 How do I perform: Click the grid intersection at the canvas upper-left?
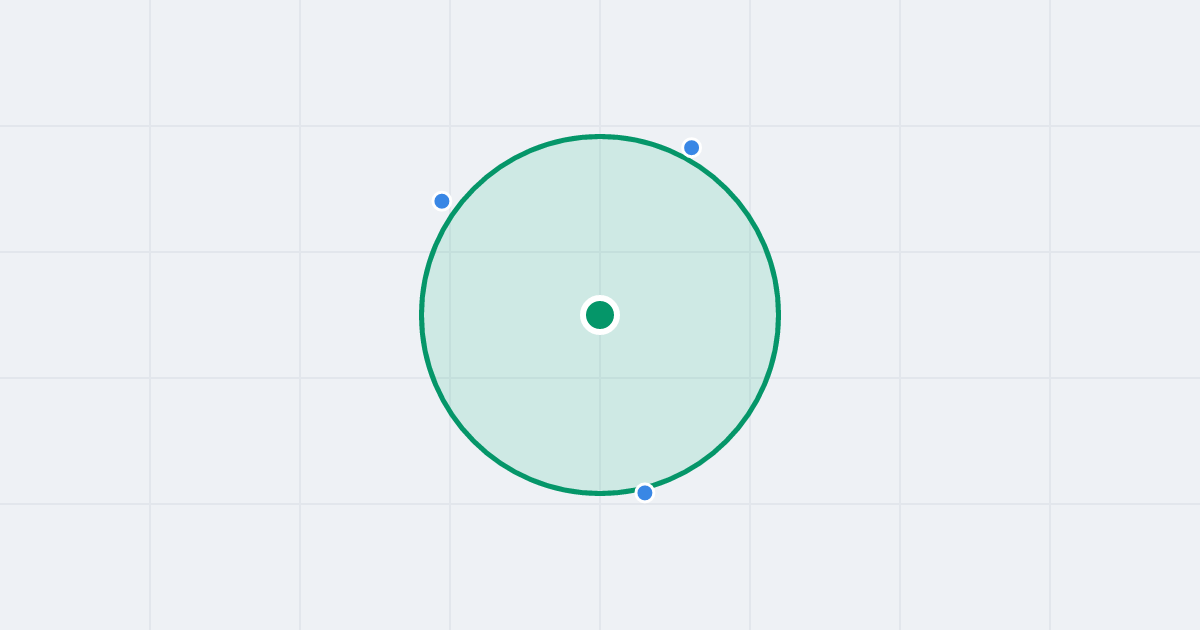click(x=150, y=126)
